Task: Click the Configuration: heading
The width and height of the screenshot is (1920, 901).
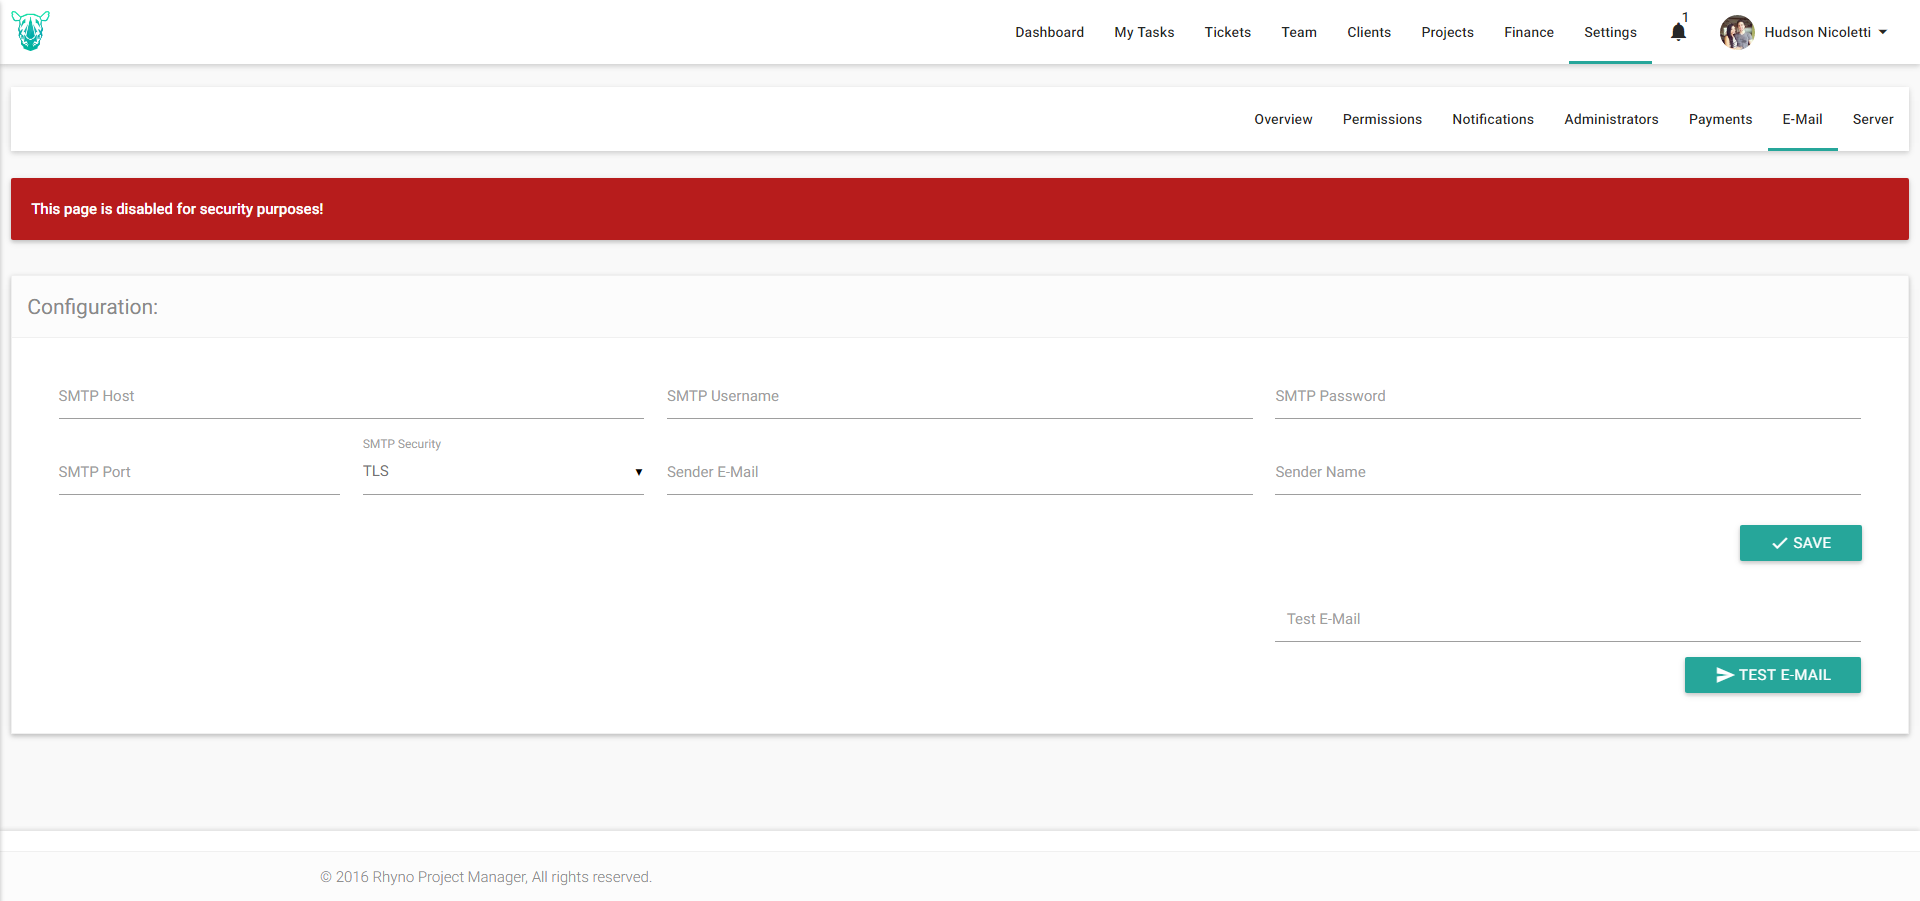Action: [x=92, y=307]
